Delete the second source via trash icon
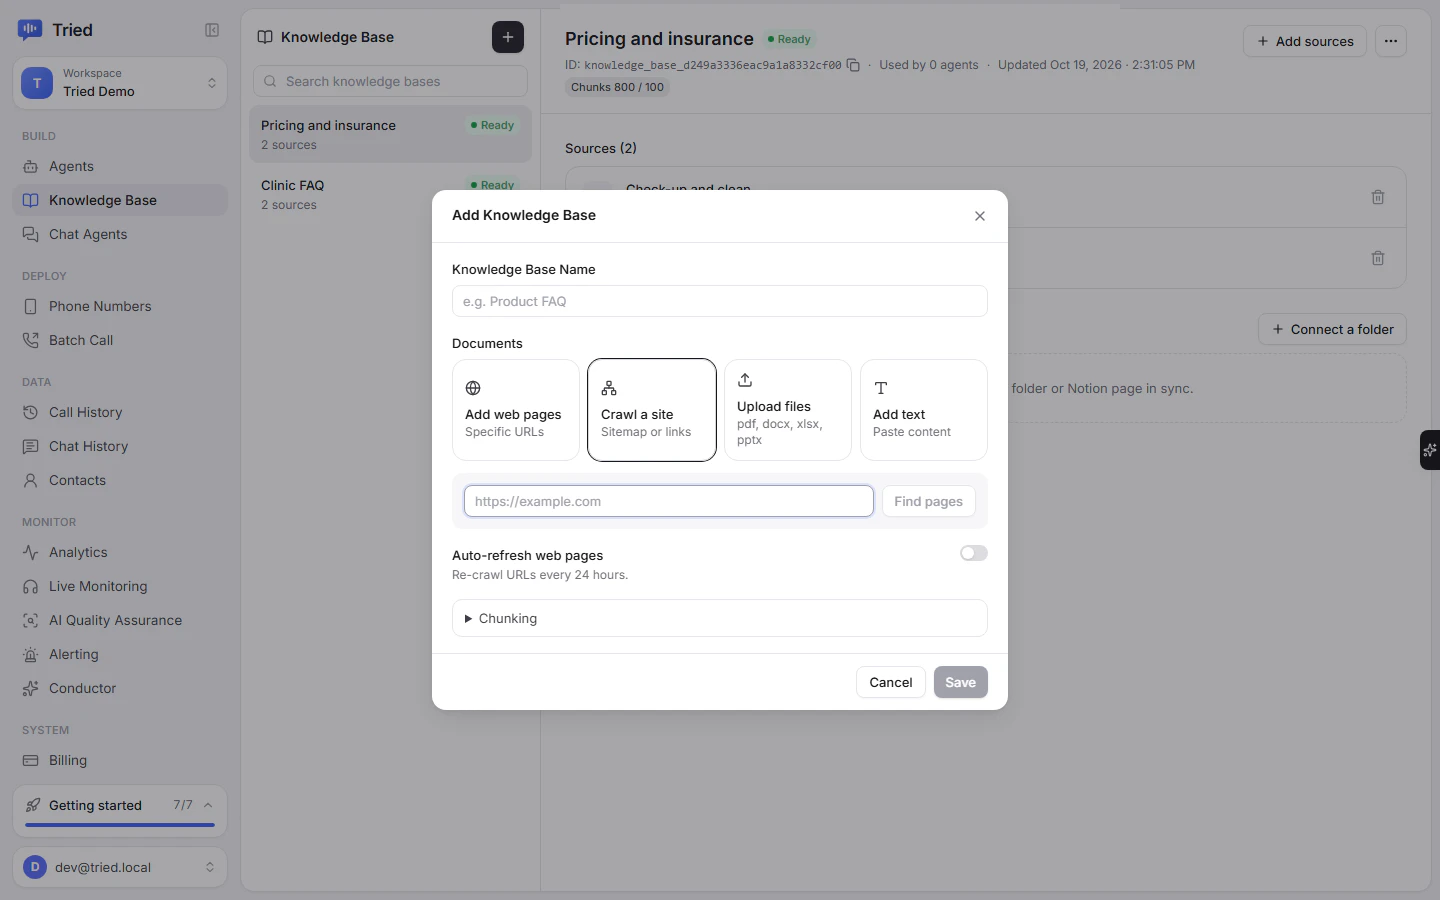Image resolution: width=1440 pixels, height=900 pixels. point(1378,258)
